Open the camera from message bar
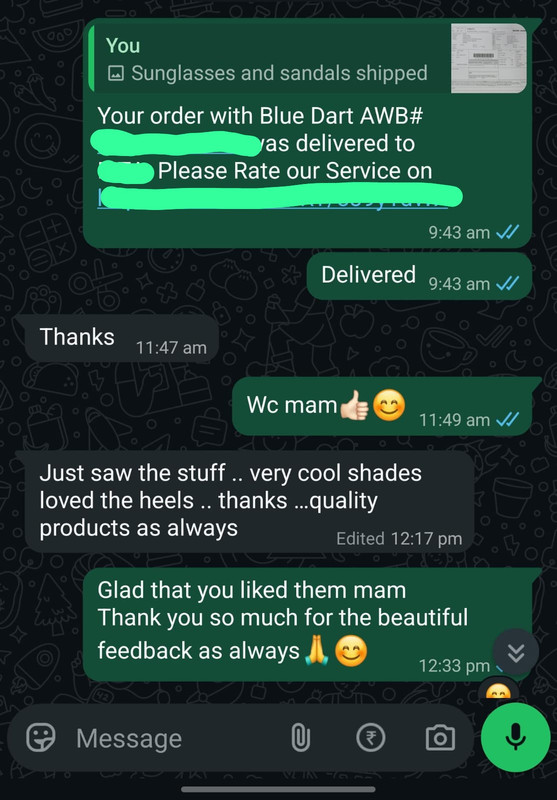Viewport: 557px width, 800px height. pyautogui.click(x=440, y=738)
